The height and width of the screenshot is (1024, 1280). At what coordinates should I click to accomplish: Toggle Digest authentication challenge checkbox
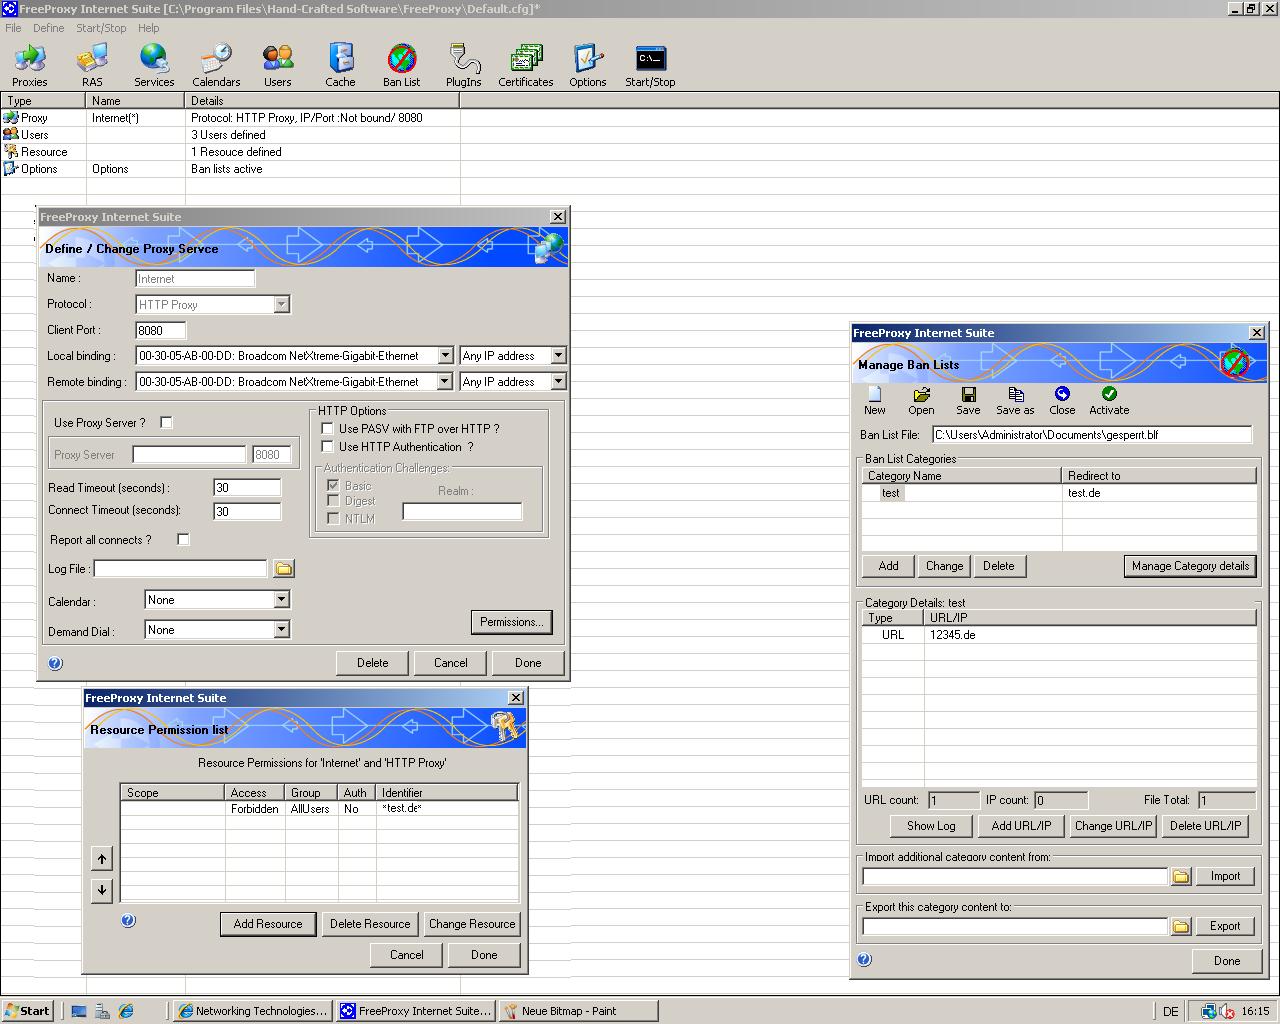pyautogui.click(x=333, y=501)
